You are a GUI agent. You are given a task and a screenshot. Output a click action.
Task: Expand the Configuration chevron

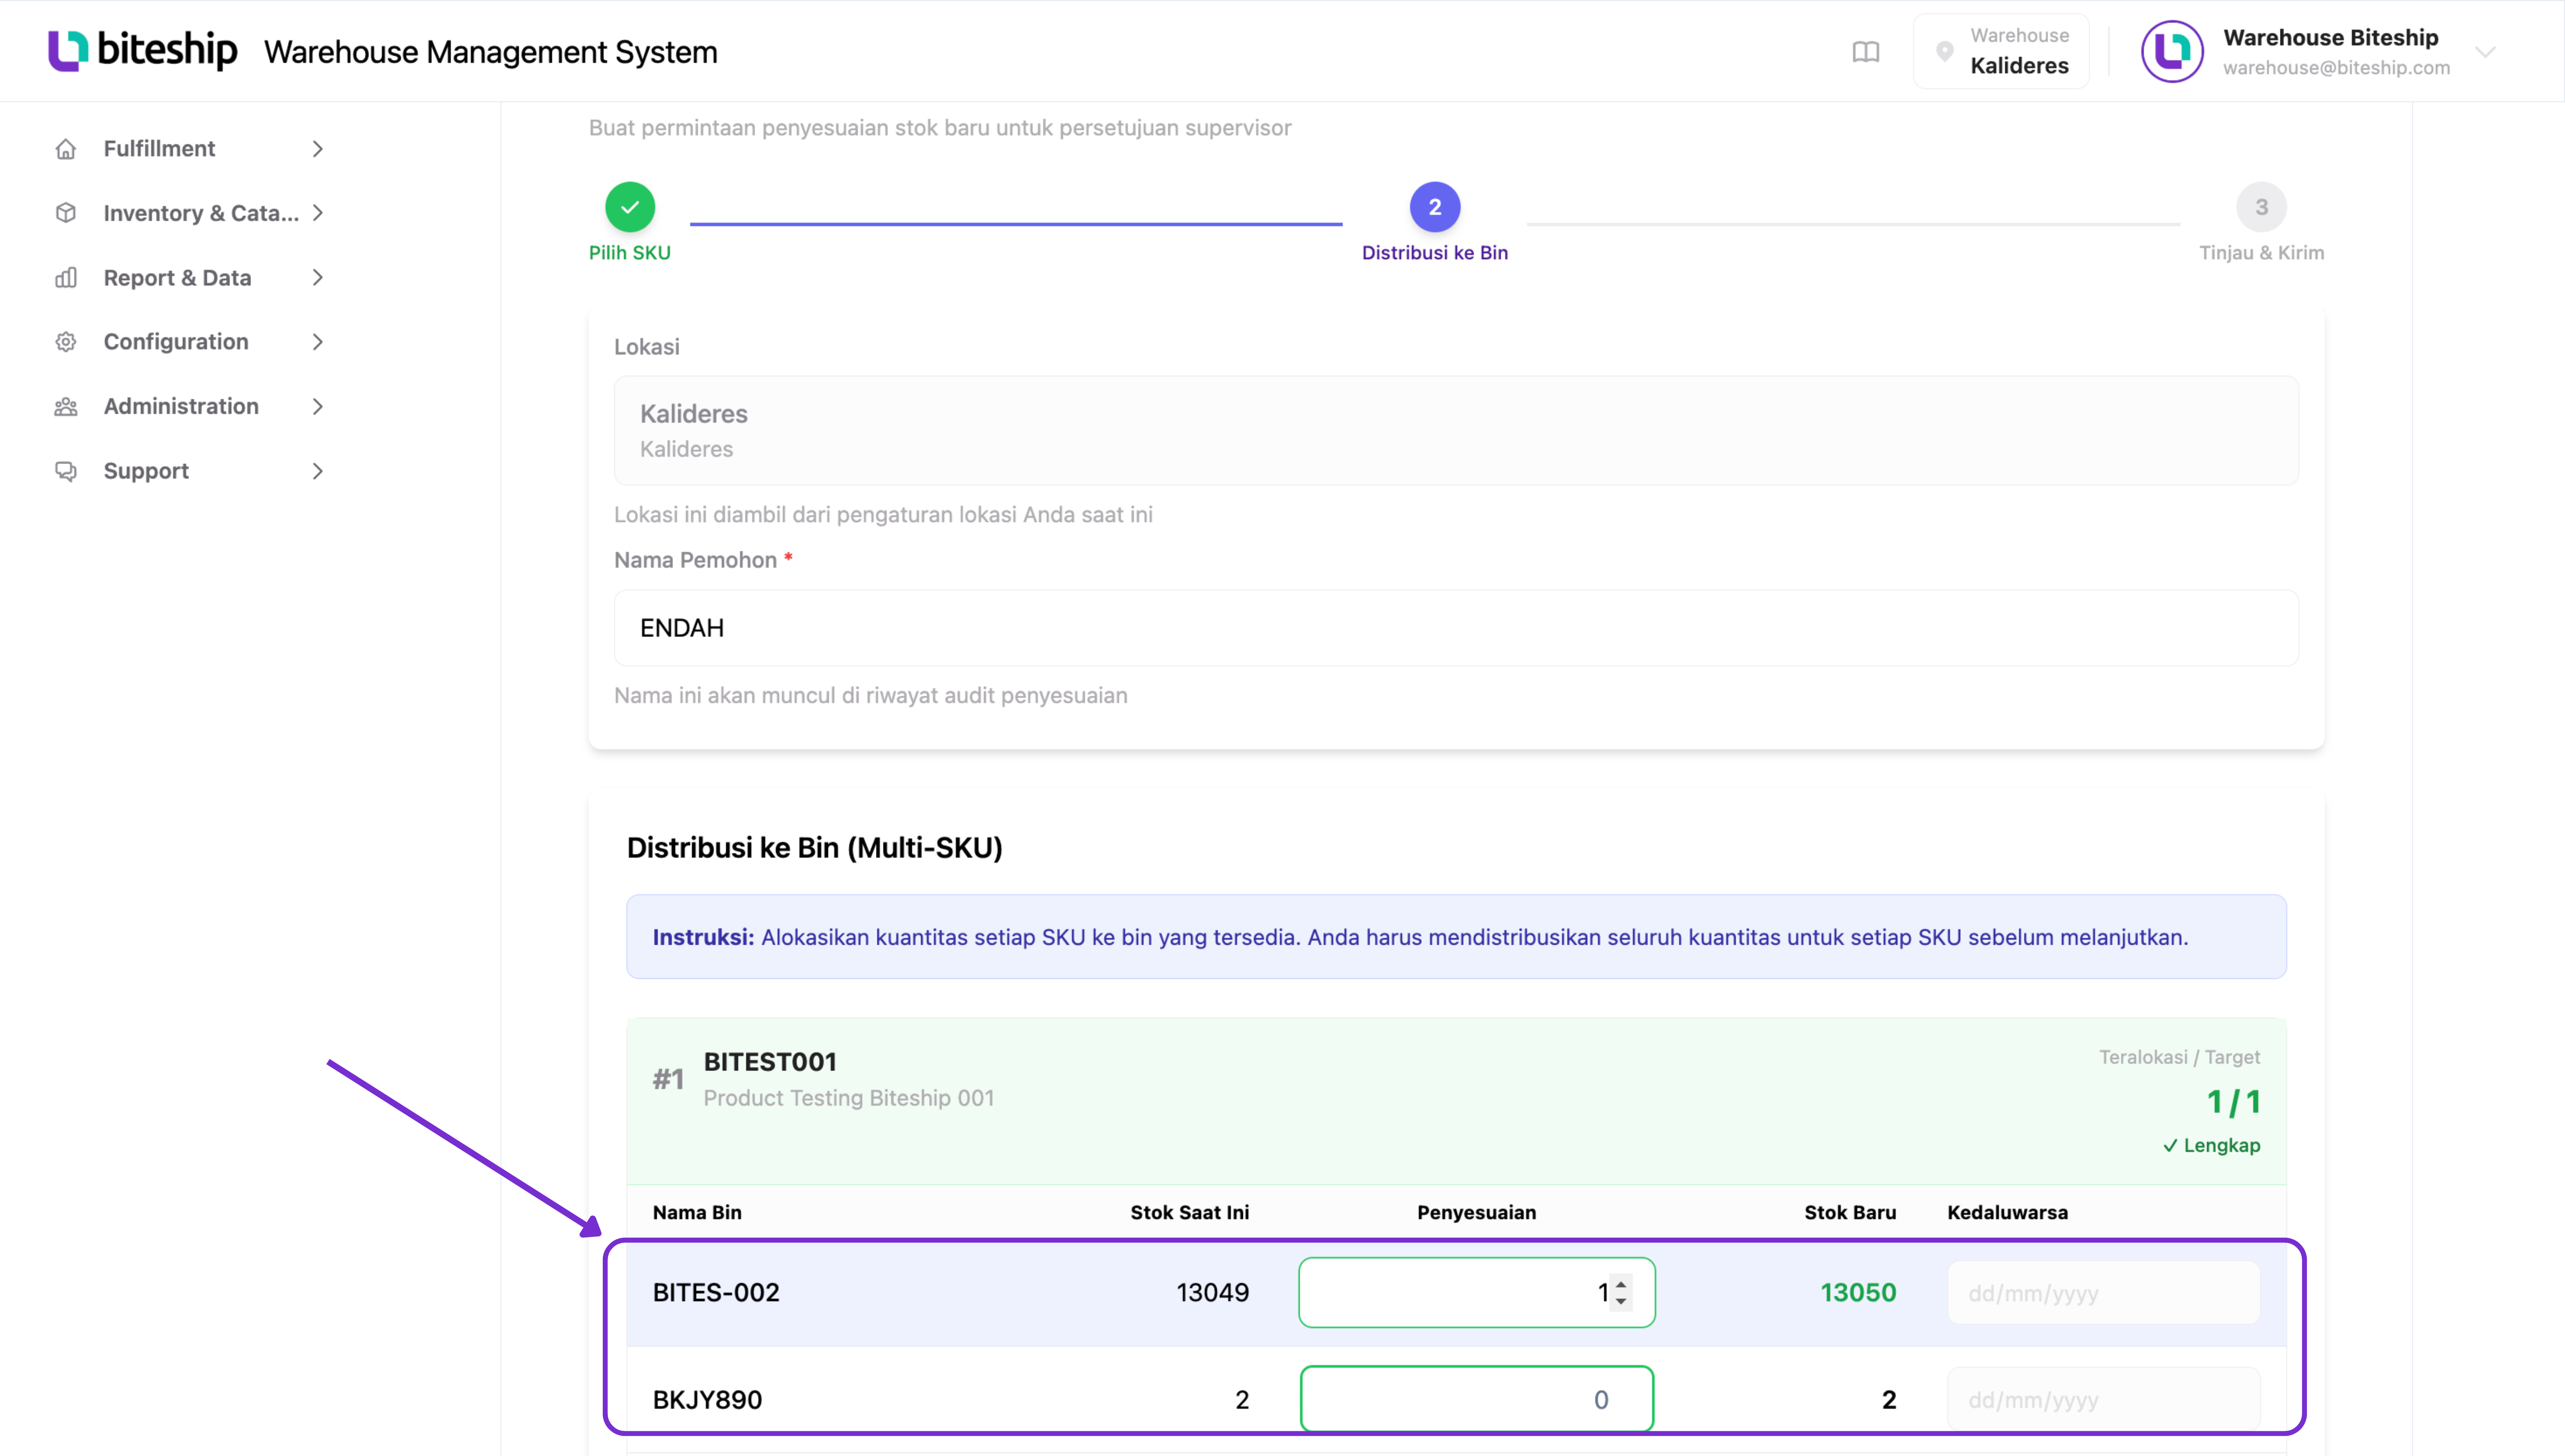(317, 342)
